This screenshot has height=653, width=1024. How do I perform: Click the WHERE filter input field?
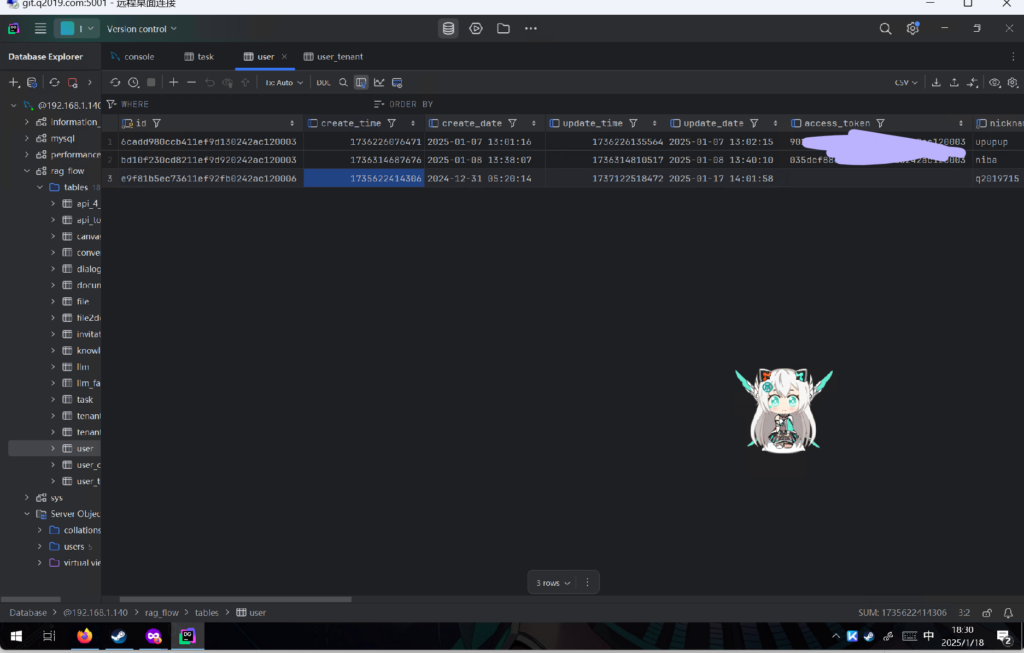click(240, 104)
